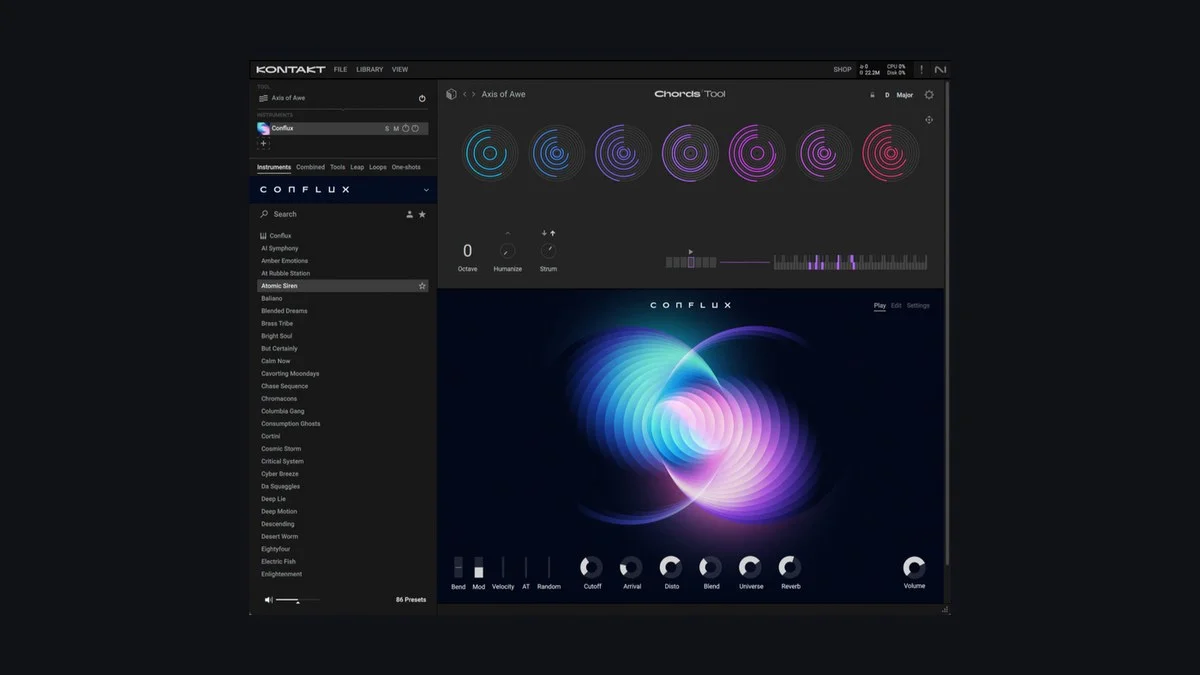The width and height of the screenshot is (1200, 675).
Task: Go to the next tool preset arrow
Action: click(x=474, y=94)
